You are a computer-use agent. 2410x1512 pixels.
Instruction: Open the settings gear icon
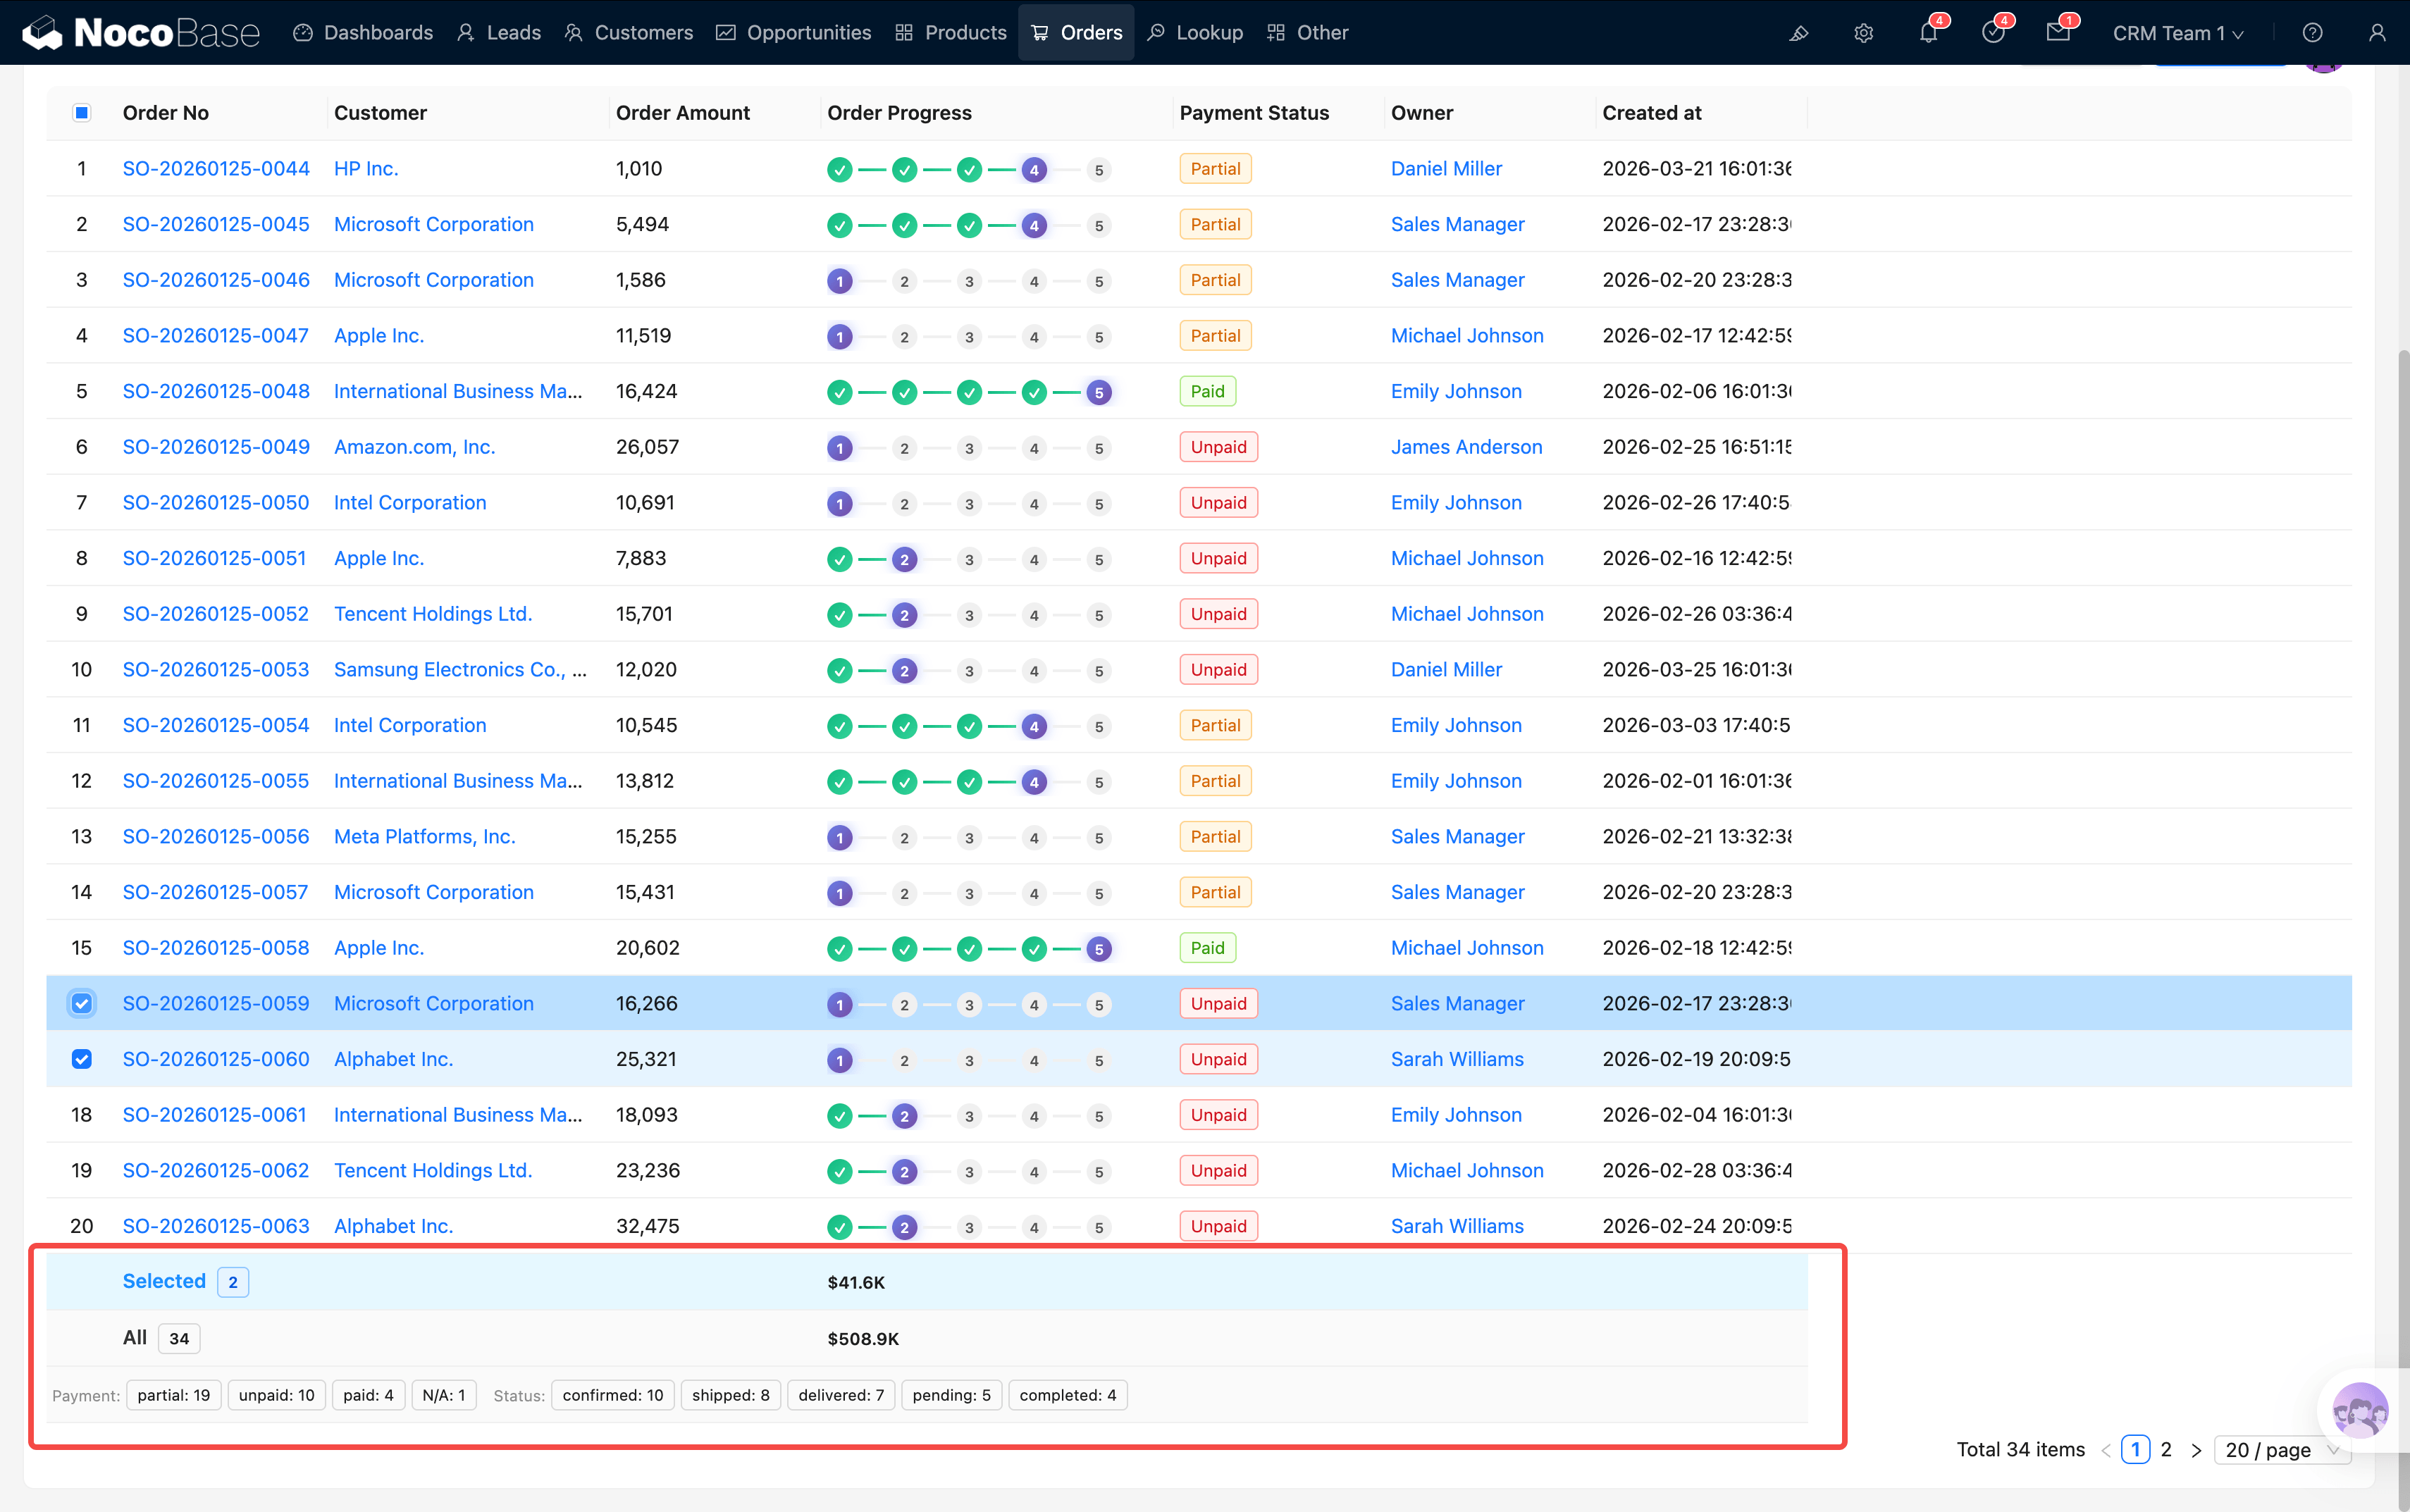[1863, 33]
